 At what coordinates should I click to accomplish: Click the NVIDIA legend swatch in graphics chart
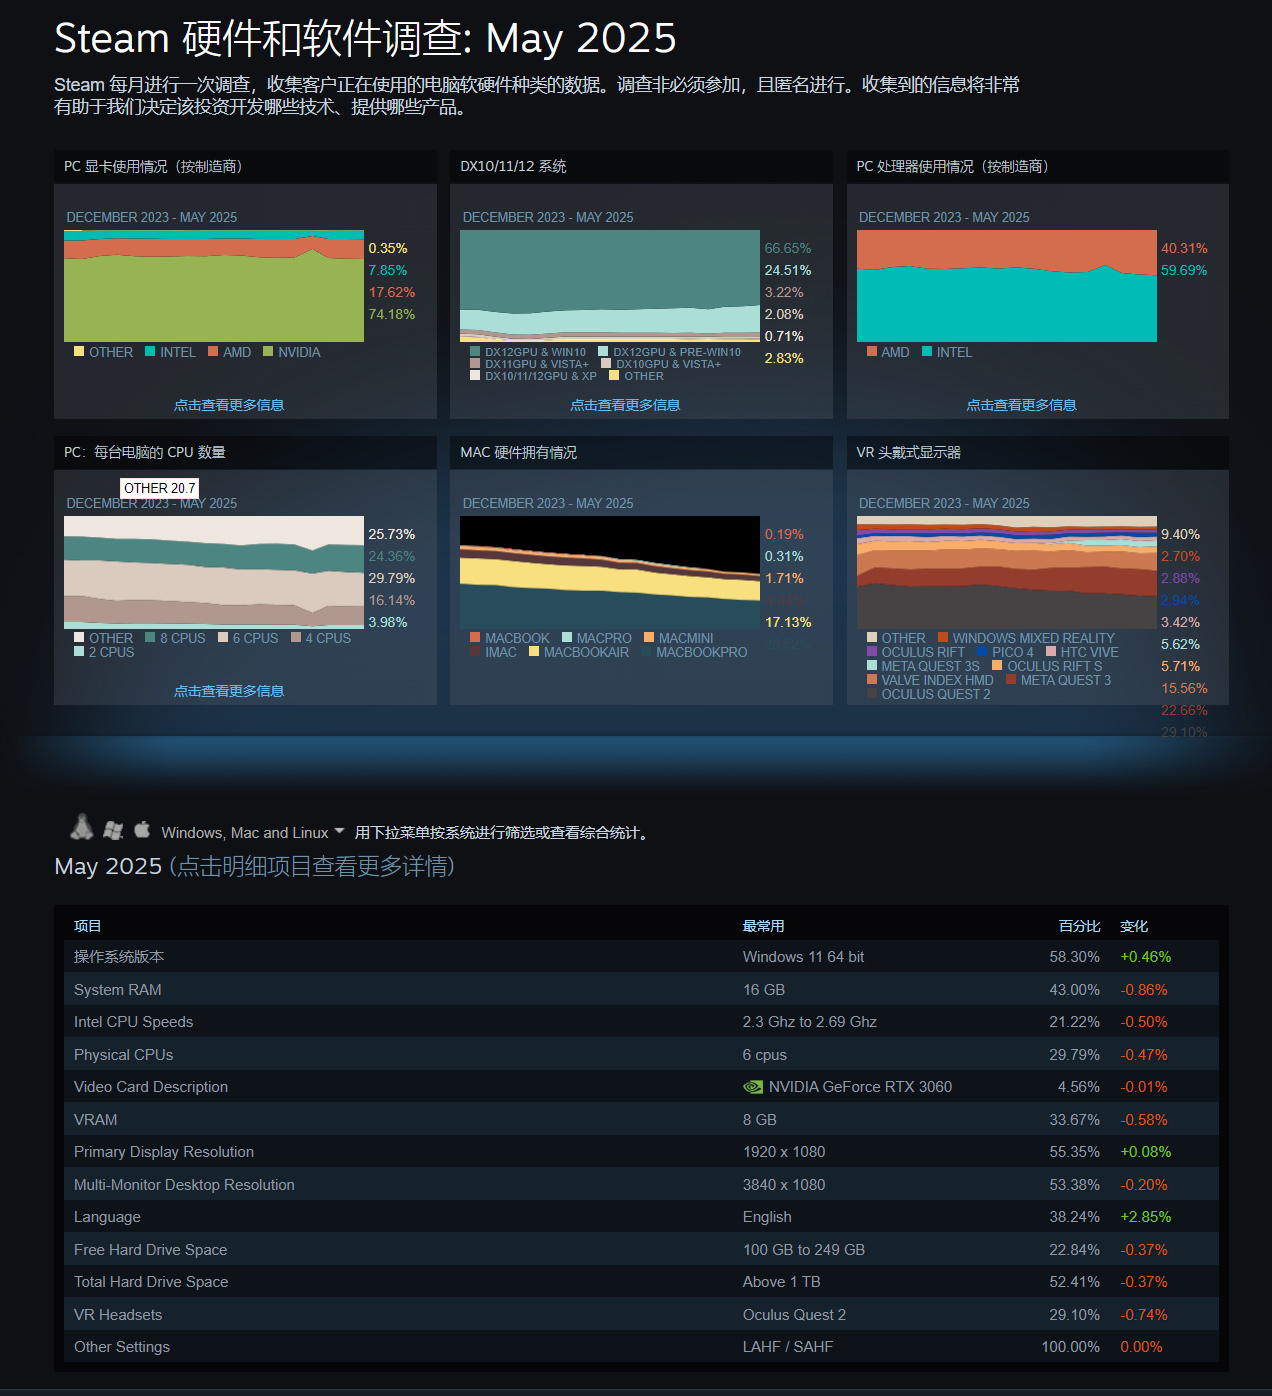pyautogui.click(x=268, y=351)
